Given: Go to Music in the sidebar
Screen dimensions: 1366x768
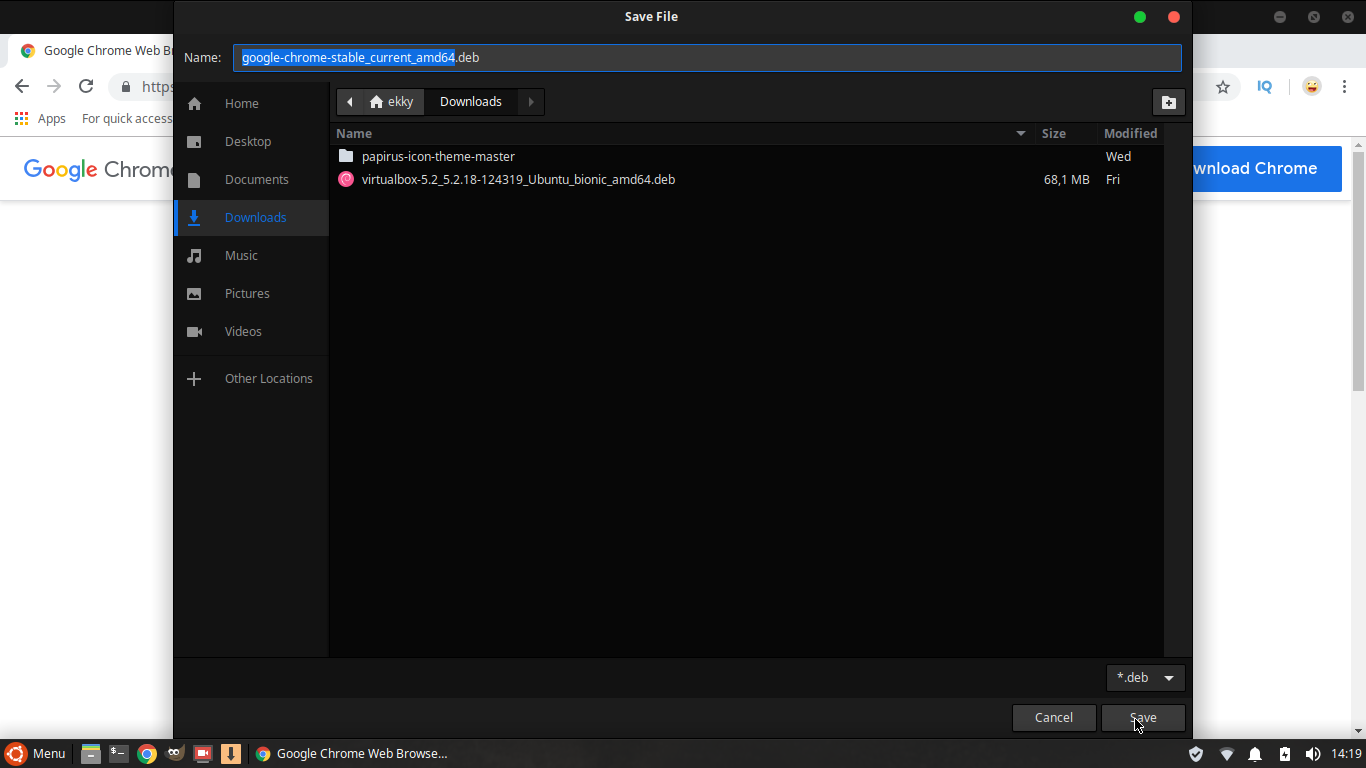Looking at the screenshot, I should (252, 256).
